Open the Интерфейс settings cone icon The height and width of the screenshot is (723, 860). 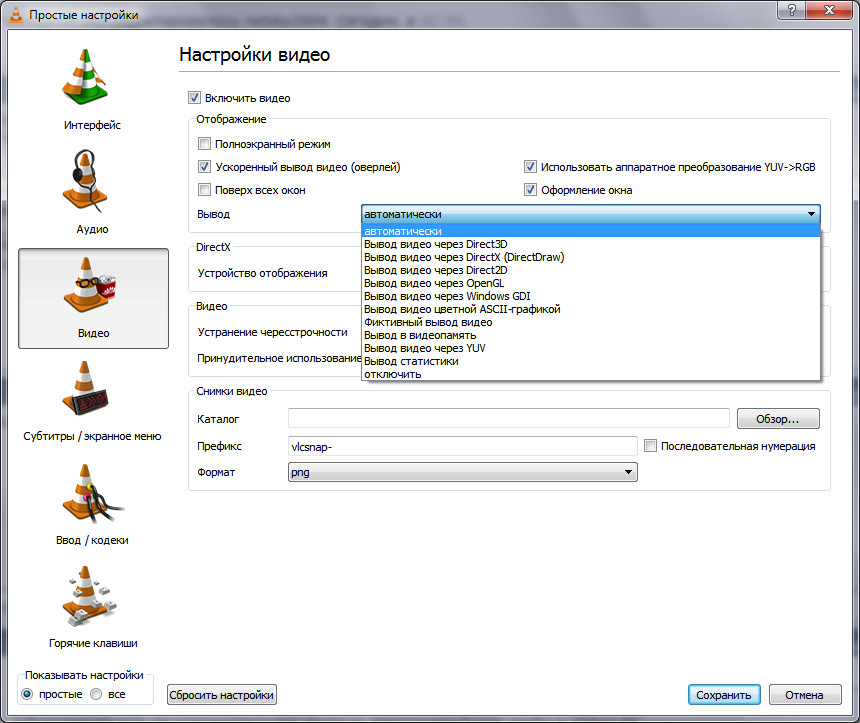click(85, 76)
